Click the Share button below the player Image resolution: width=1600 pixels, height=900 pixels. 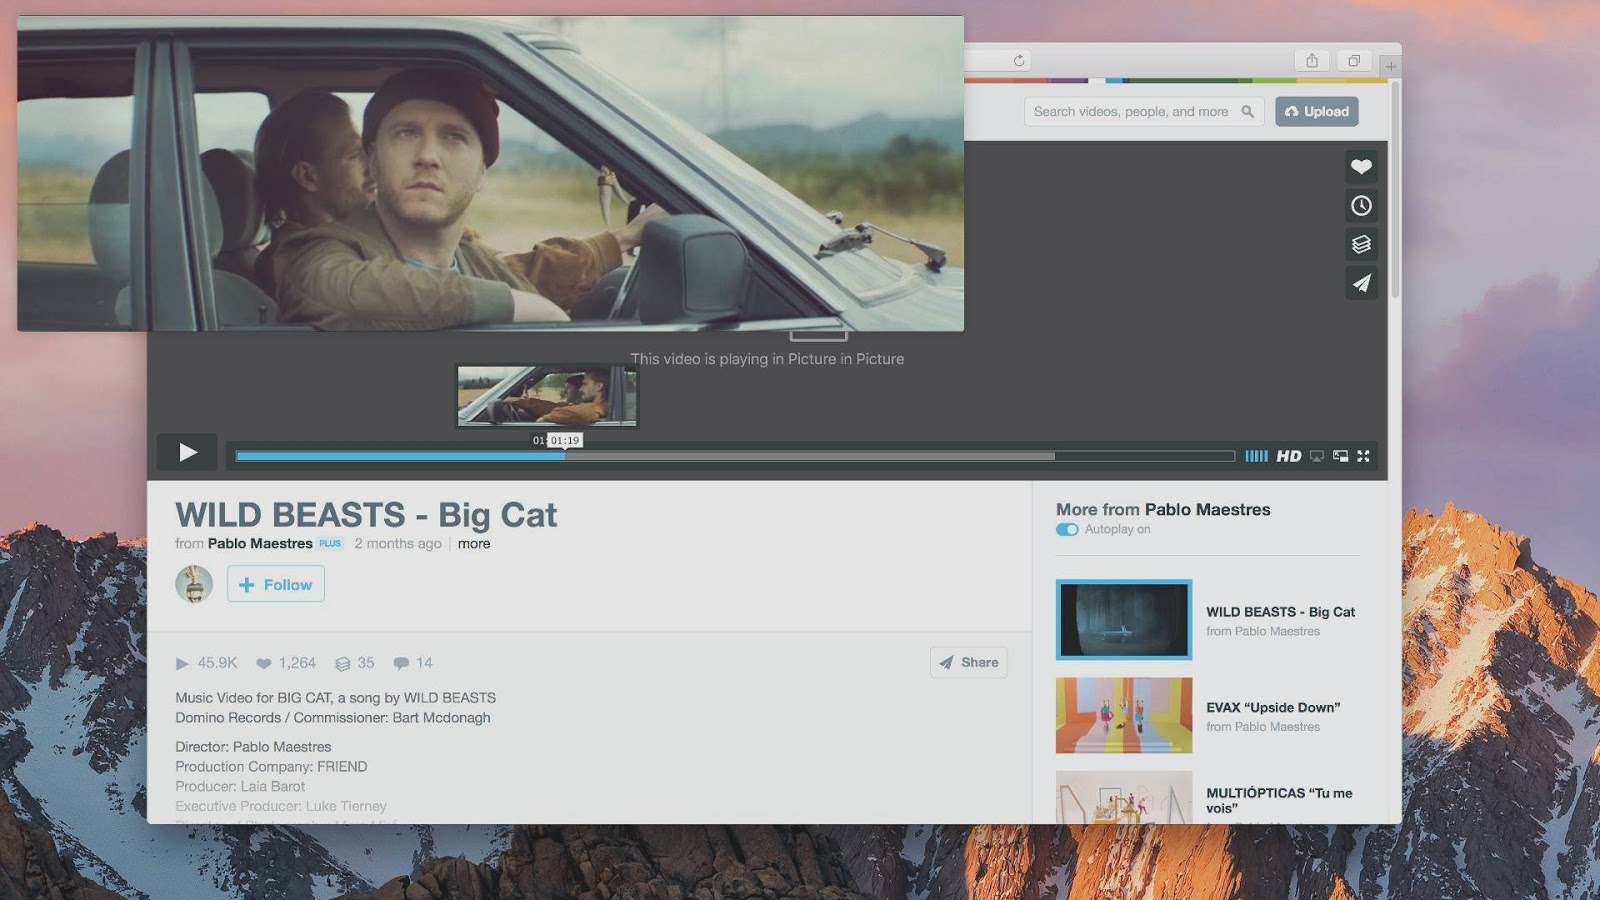969,662
